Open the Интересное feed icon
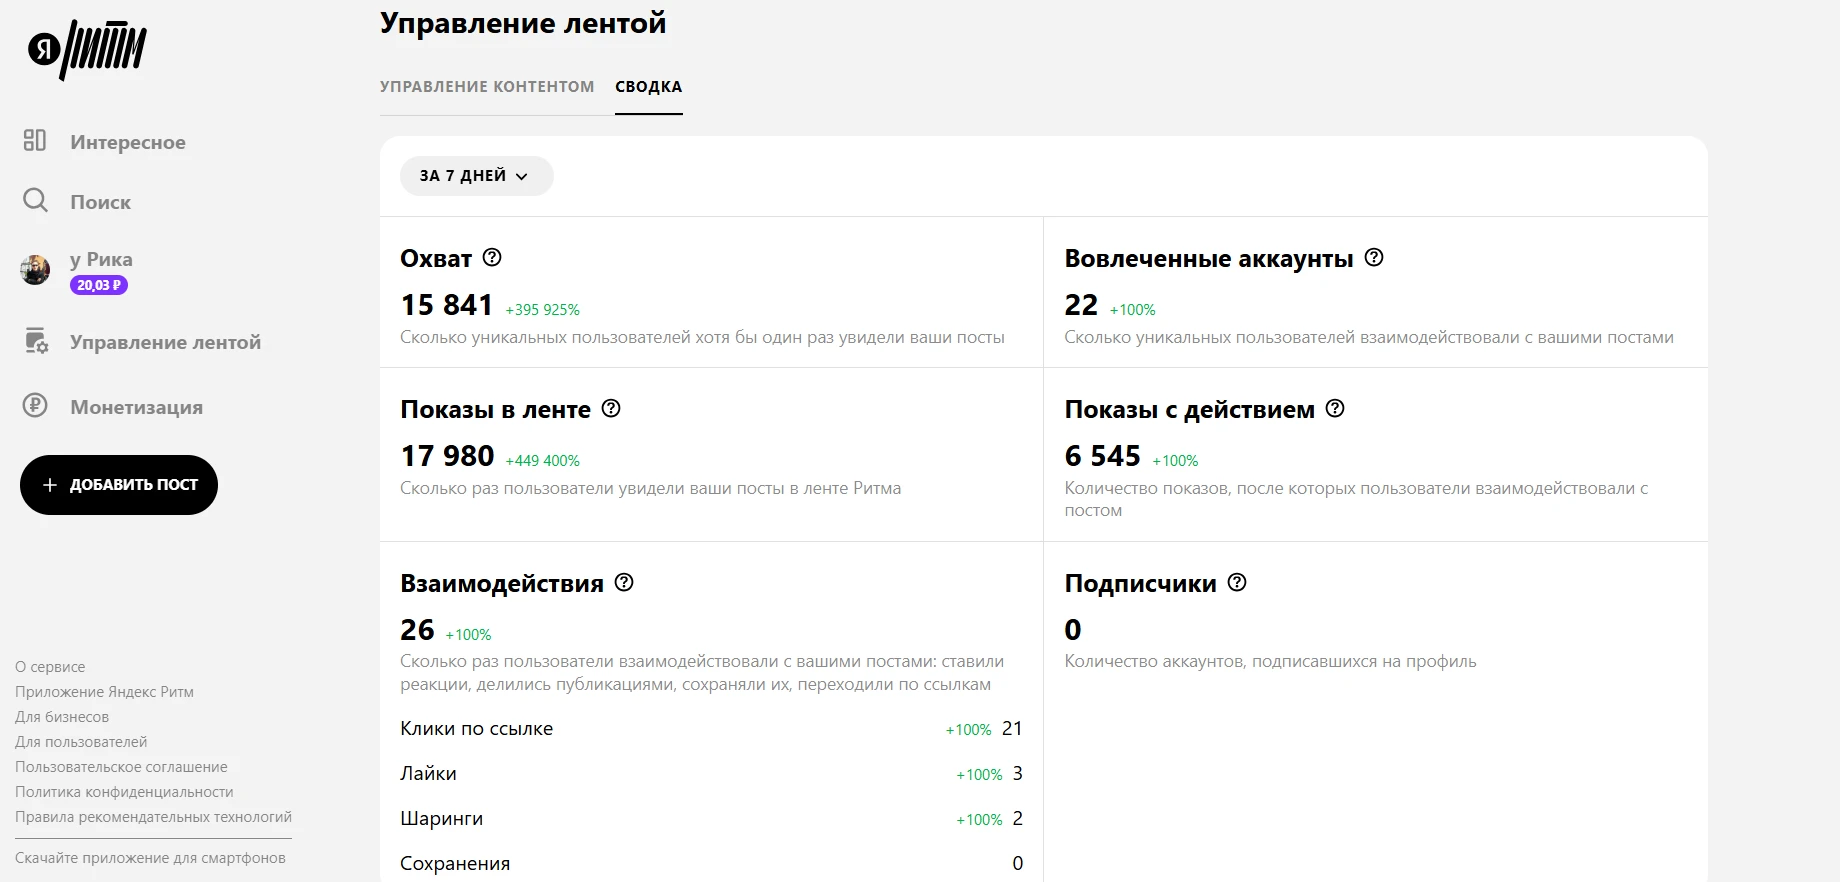This screenshot has width=1840, height=882. point(35,140)
